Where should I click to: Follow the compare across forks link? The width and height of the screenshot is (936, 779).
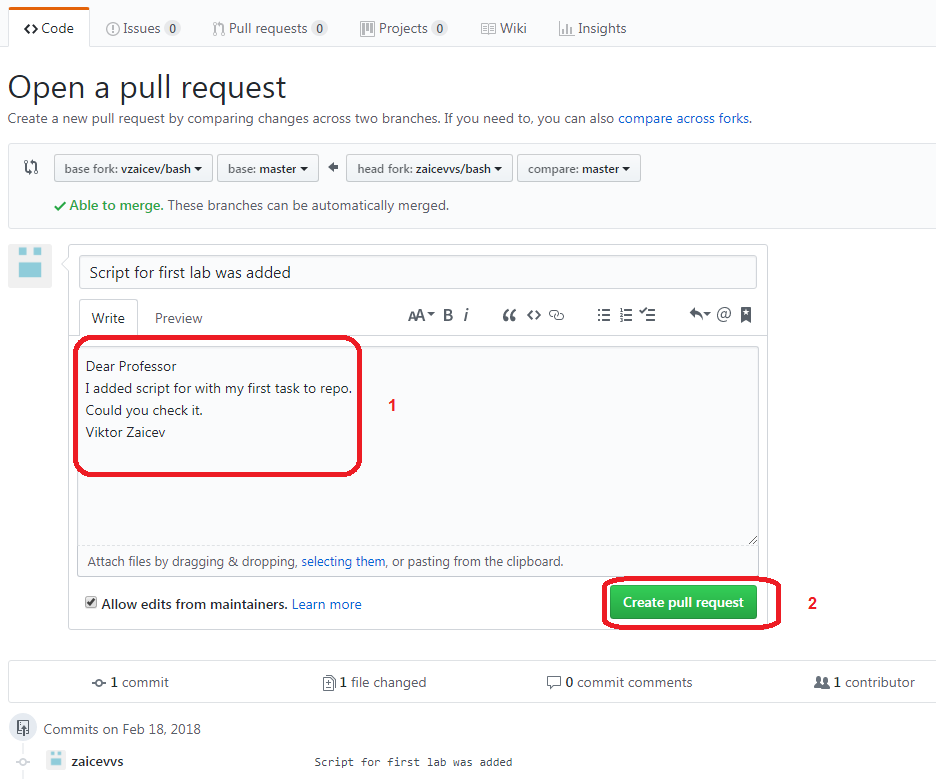point(684,118)
